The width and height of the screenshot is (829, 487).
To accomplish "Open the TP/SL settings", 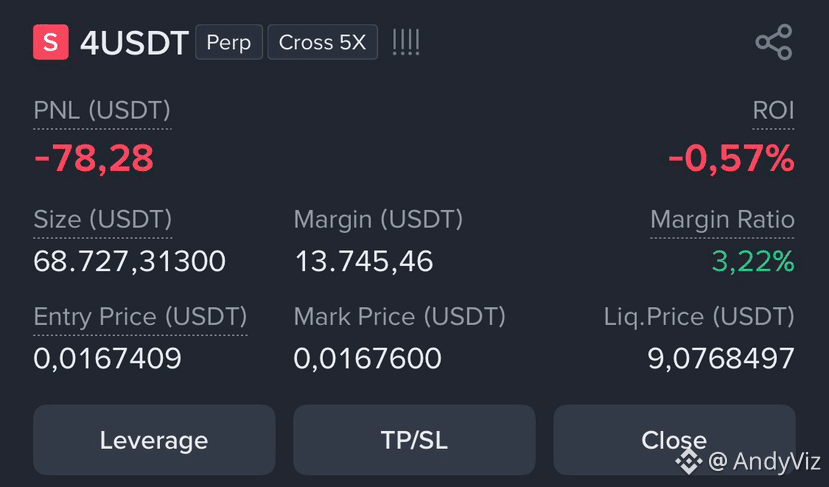I will [414, 440].
